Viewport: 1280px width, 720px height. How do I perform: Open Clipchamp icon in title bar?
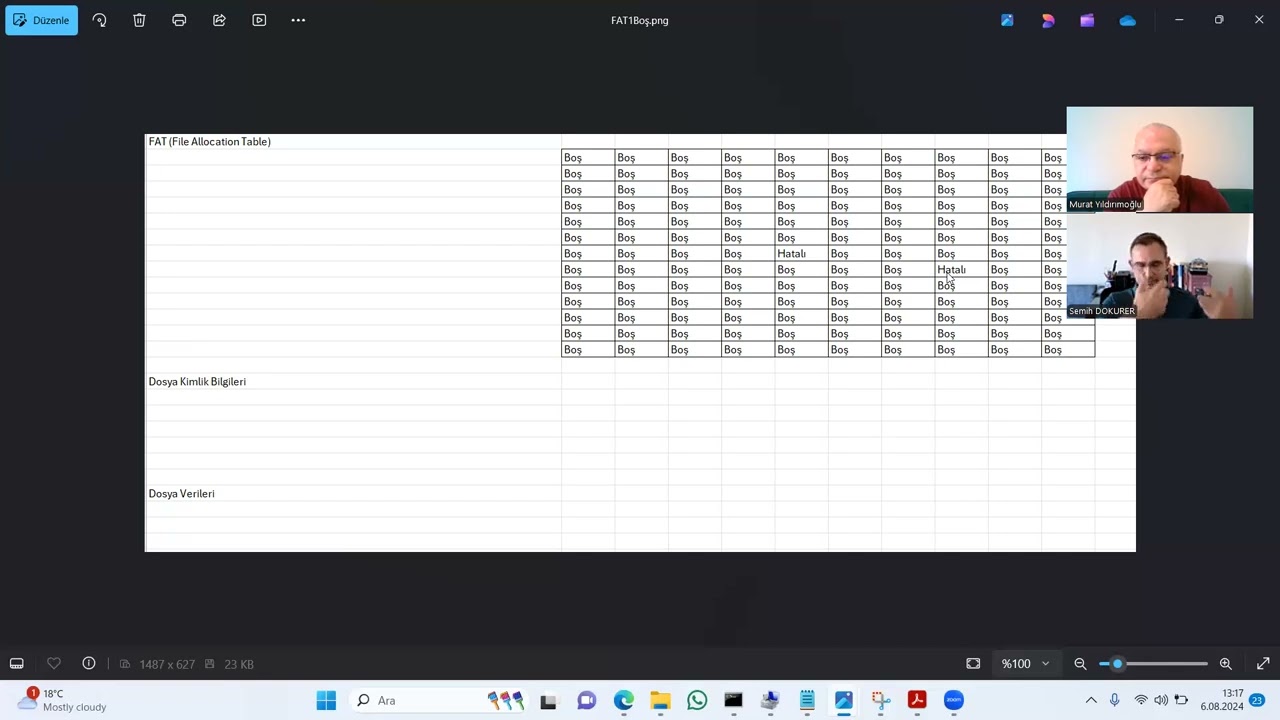click(1087, 20)
